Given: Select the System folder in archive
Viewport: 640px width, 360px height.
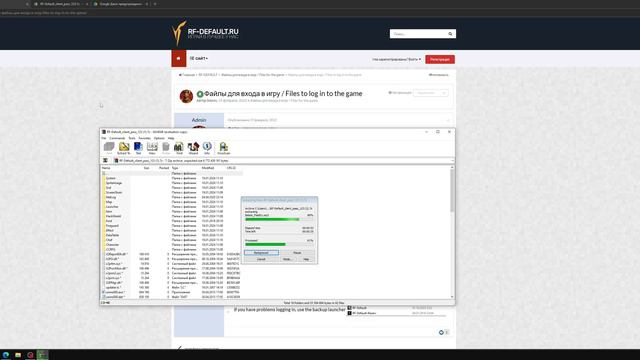Looking at the screenshot, I should point(111,178).
